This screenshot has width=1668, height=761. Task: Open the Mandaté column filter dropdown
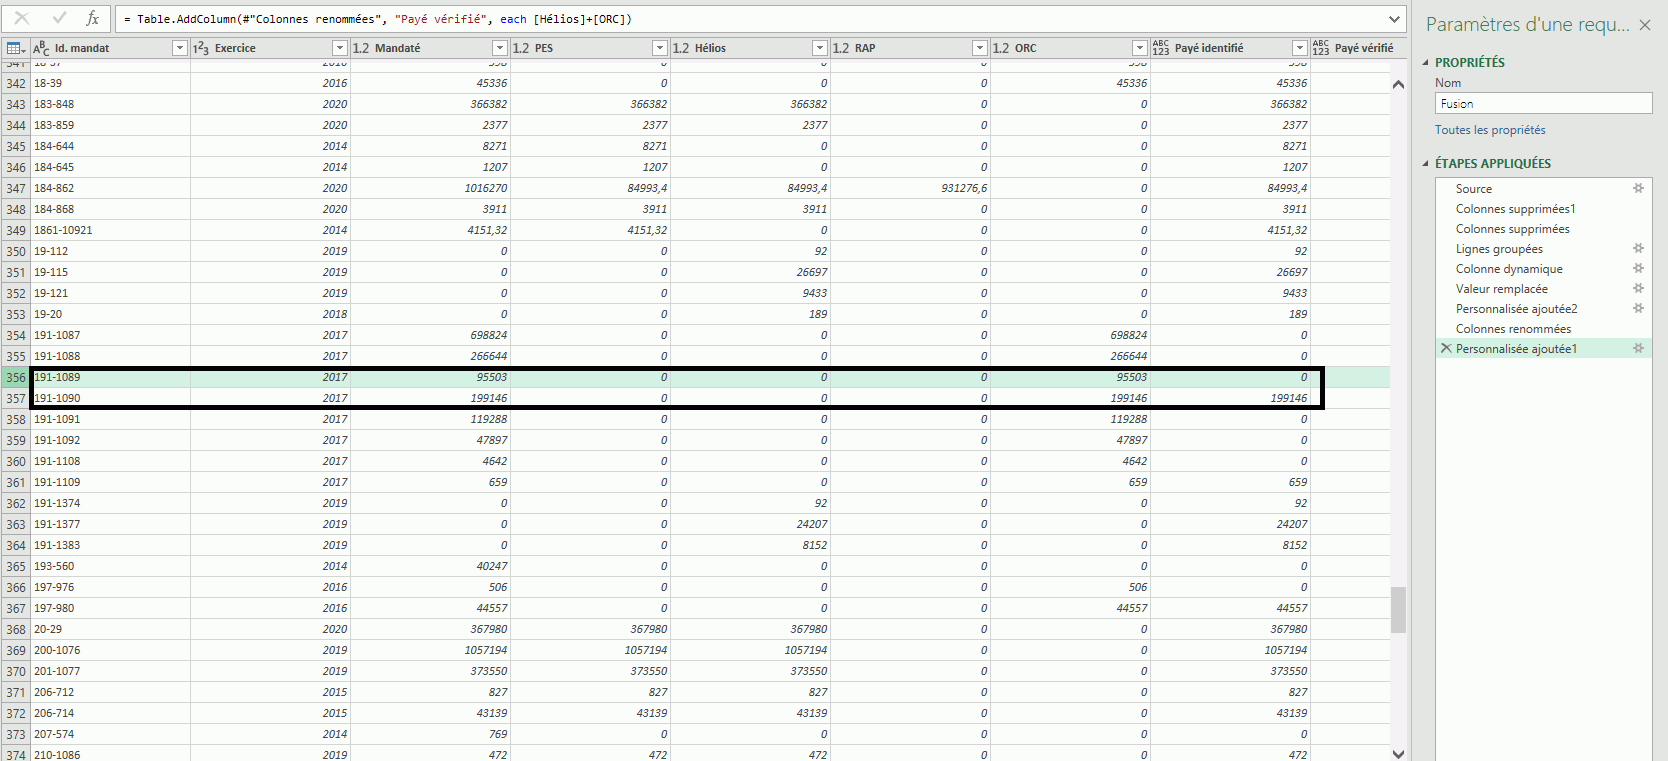(x=499, y=48)
